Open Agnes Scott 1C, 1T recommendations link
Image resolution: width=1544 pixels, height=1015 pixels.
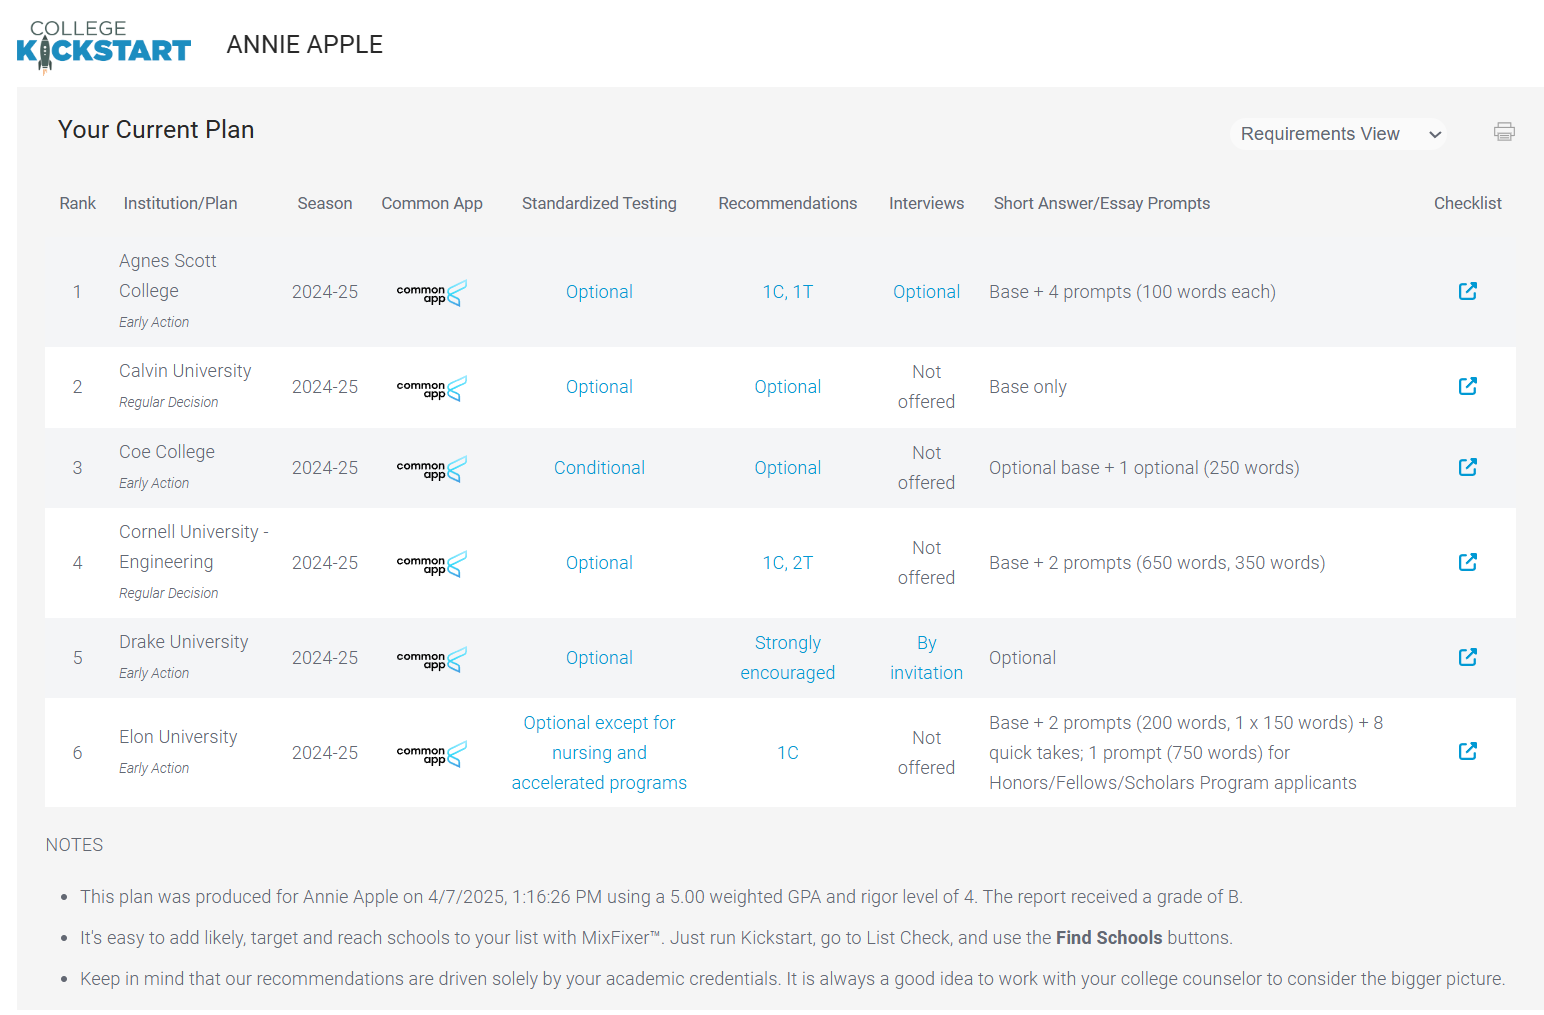788,292
